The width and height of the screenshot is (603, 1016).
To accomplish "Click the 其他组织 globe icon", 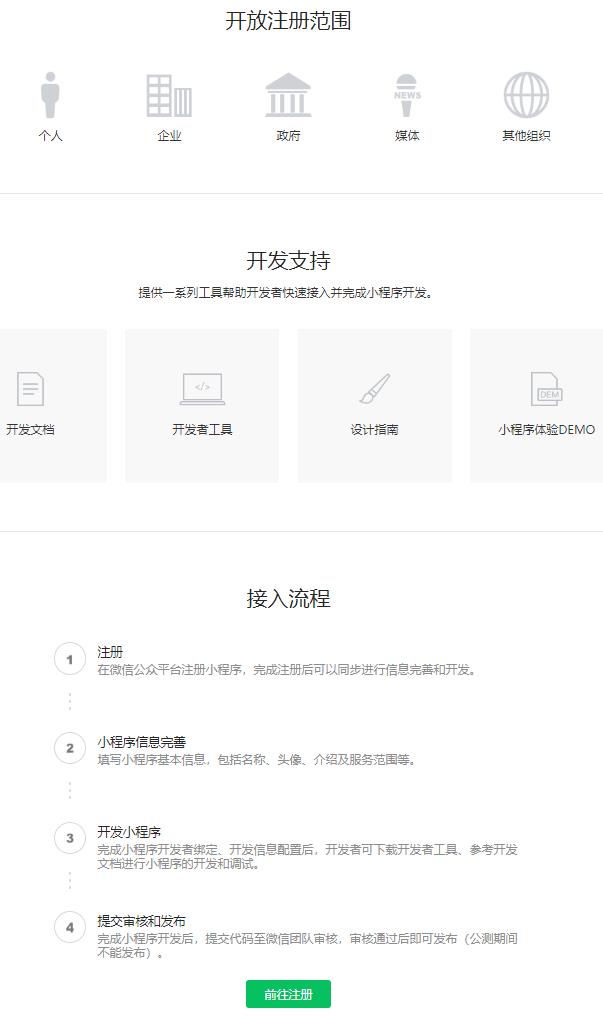I will coord(526,96).
